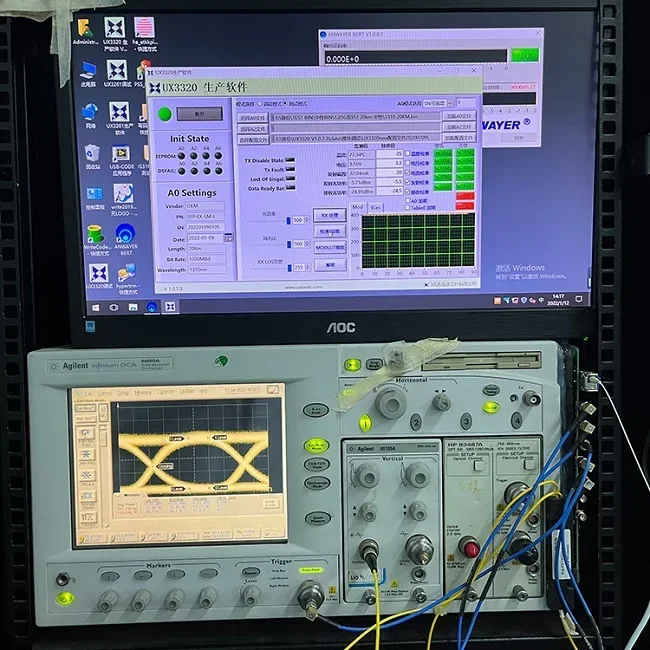The width and height of the screenshot is (650, 650).
Task: Adjust the 光功率 slider handle
Action: click(x=289, y=221)
